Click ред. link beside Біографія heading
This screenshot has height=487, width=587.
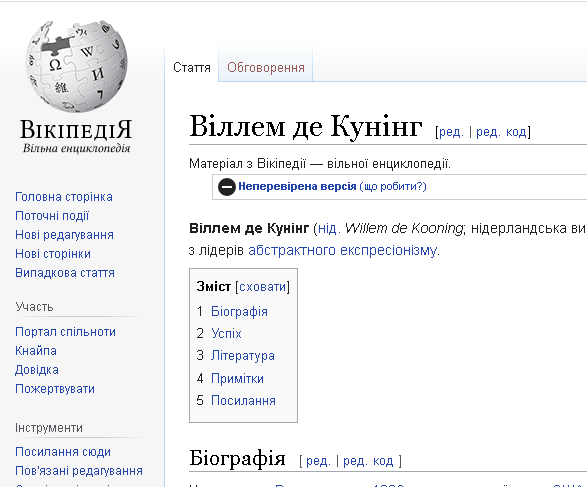[x=318, y=461]
